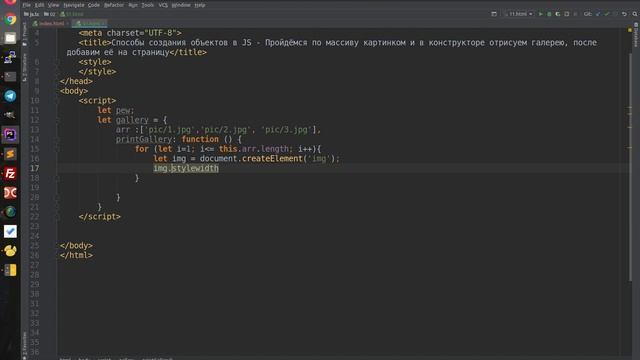This screenshot has height=360, width=640.
Task: Open the View menu
Action: pos(53,5)
